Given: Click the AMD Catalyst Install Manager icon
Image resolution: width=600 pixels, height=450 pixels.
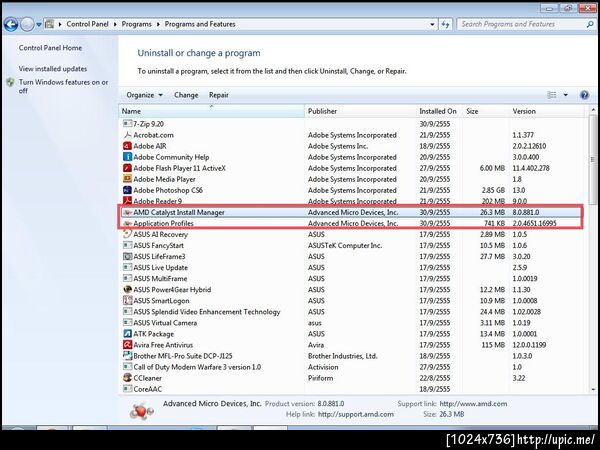Looking at the screenshot, I should pyautogui.click(x=127, y=212).
